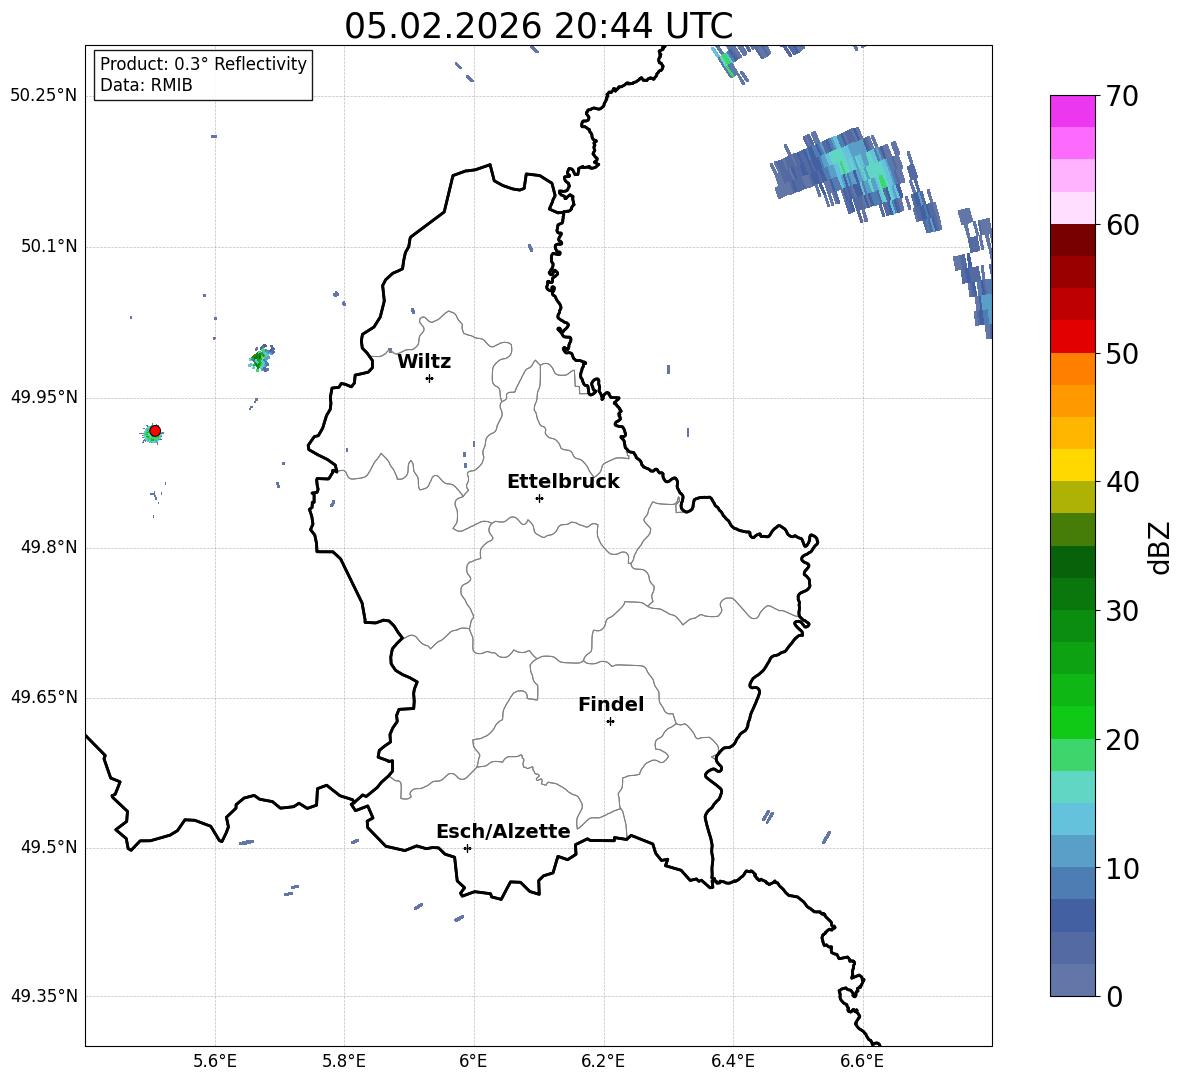Screen dimensions: 1184x1081
Task: Click the colorbar value 50
Action: pos(1122,353)
